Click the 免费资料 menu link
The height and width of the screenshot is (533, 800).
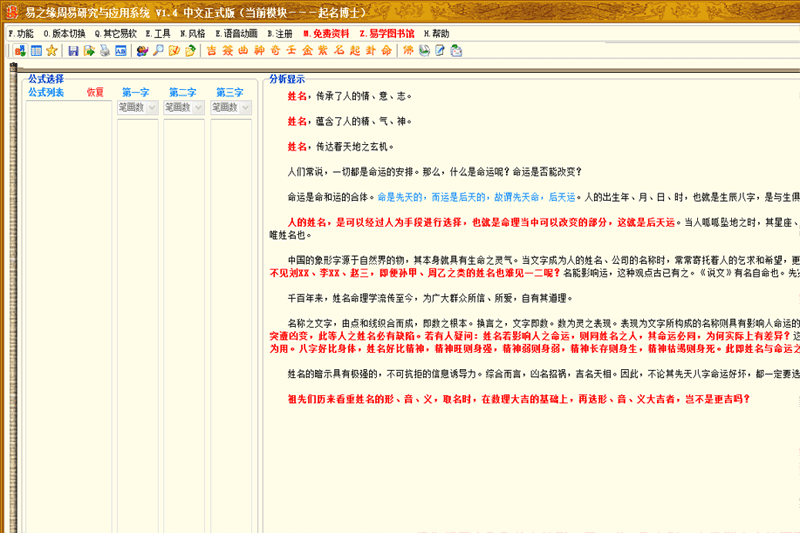[x=326, y=33]
